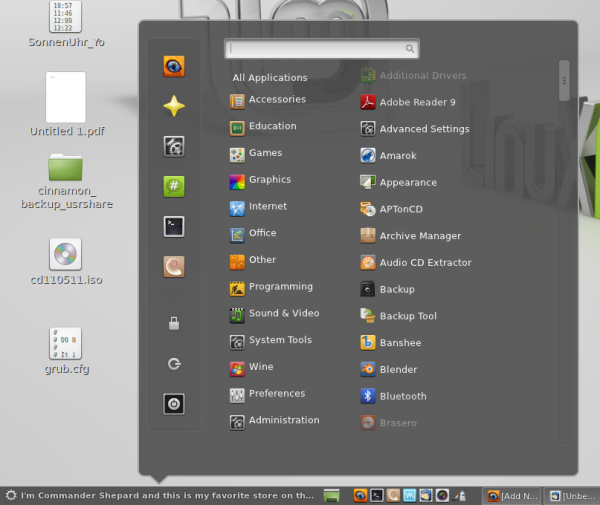This screenshot has height=505, width=600.
Task: Select the Administration category
Action: click(274, 422)
